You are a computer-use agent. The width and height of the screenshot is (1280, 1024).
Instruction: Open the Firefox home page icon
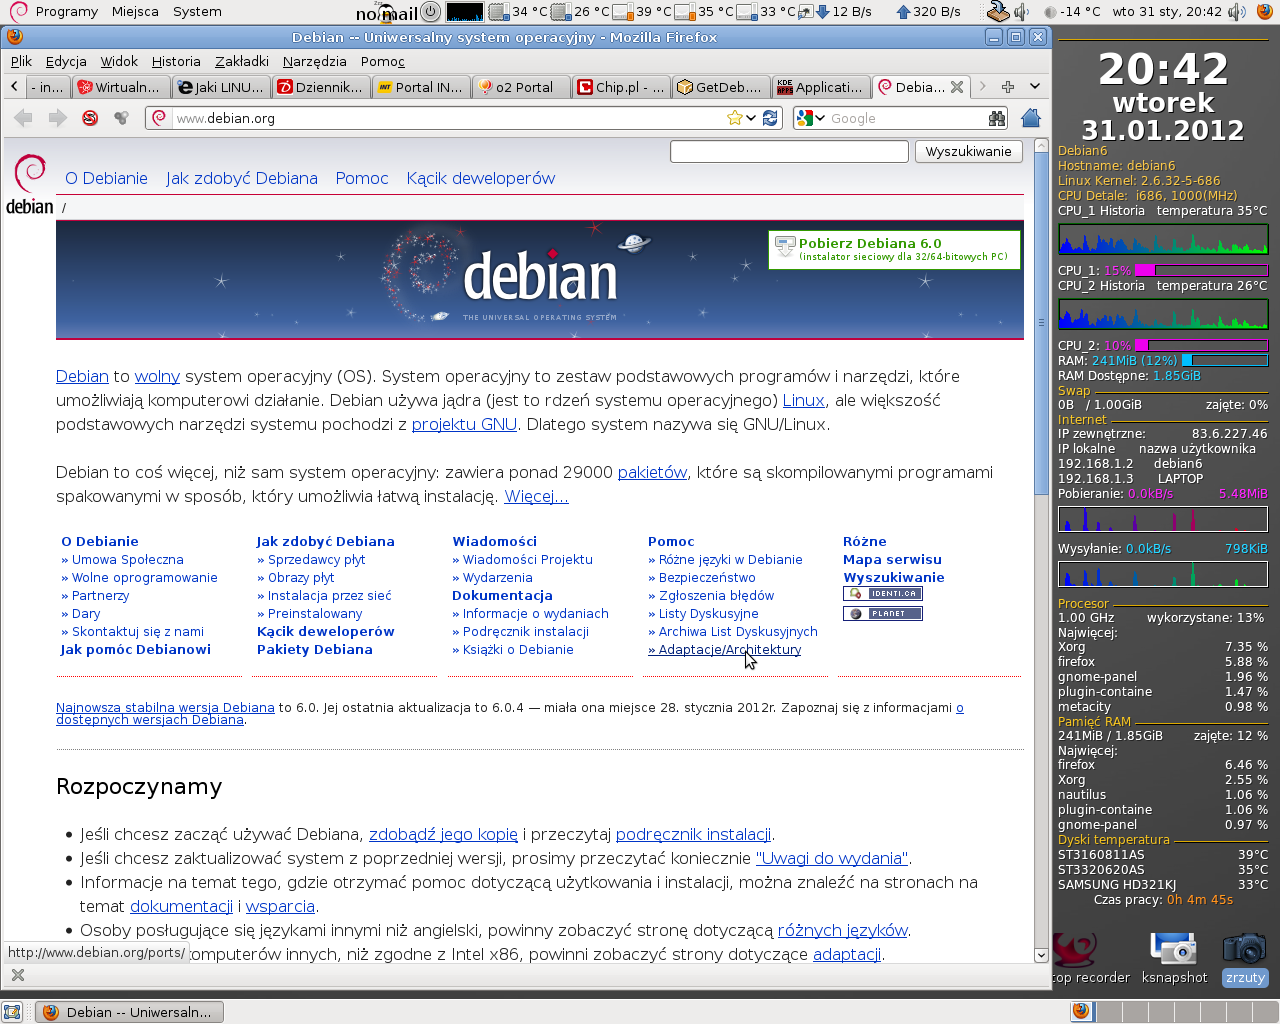click(1031, 118)
